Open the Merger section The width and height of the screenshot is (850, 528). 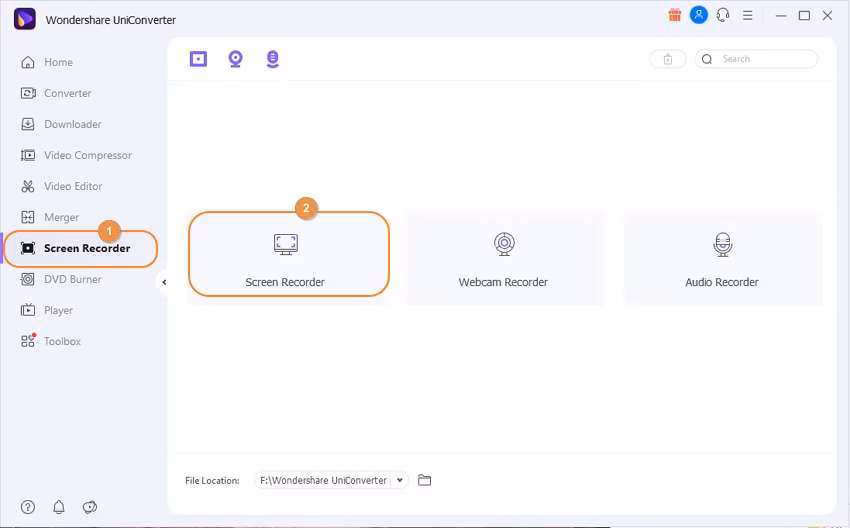pos(50,217)
